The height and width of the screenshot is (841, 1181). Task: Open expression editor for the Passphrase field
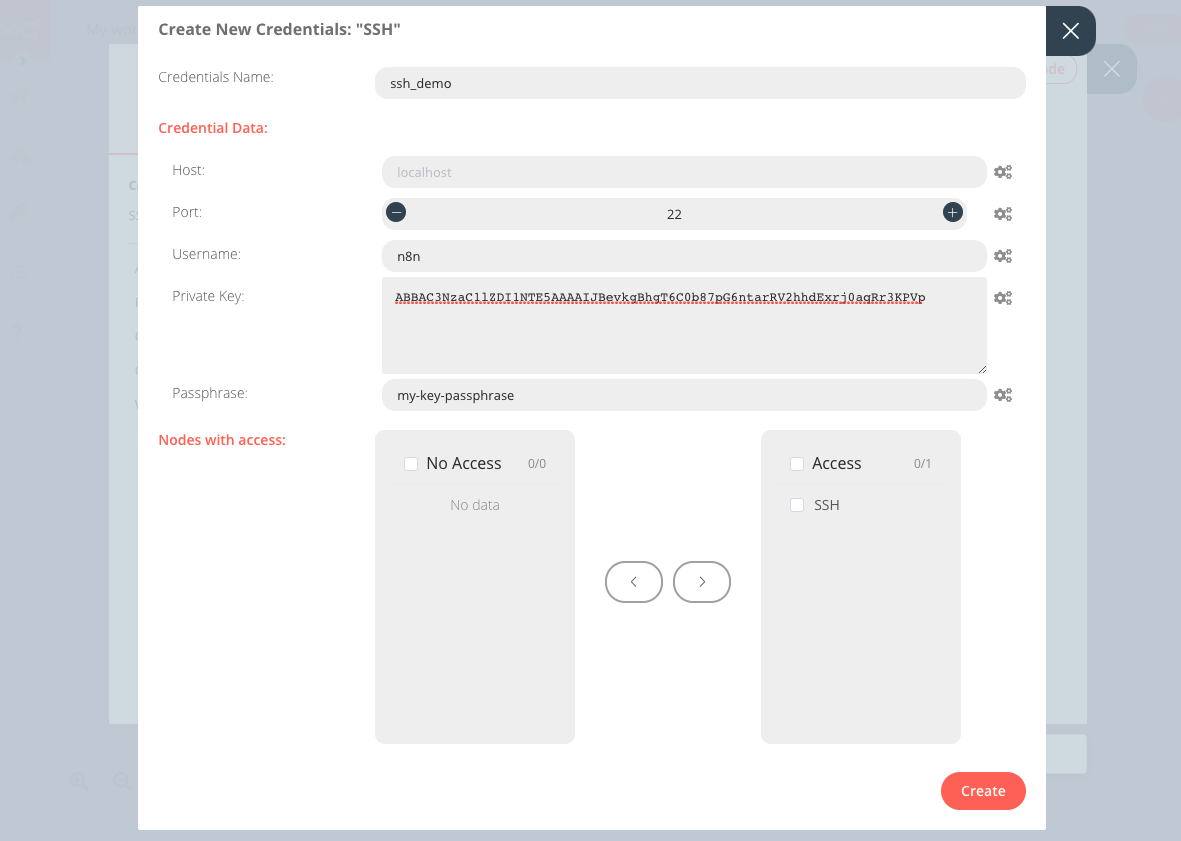[1003, 395]
